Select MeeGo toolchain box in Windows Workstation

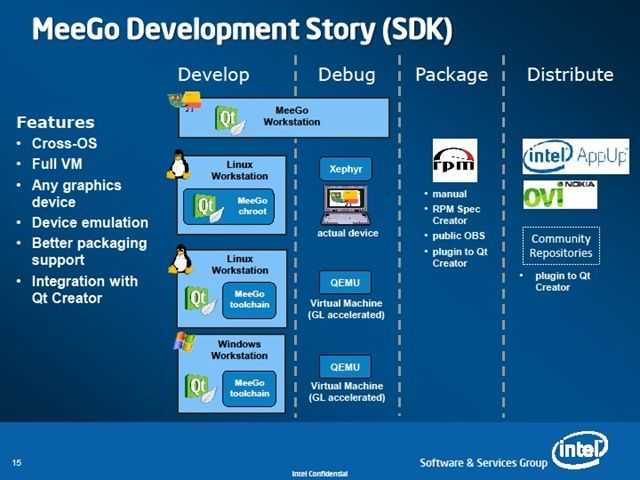point(249,389)
